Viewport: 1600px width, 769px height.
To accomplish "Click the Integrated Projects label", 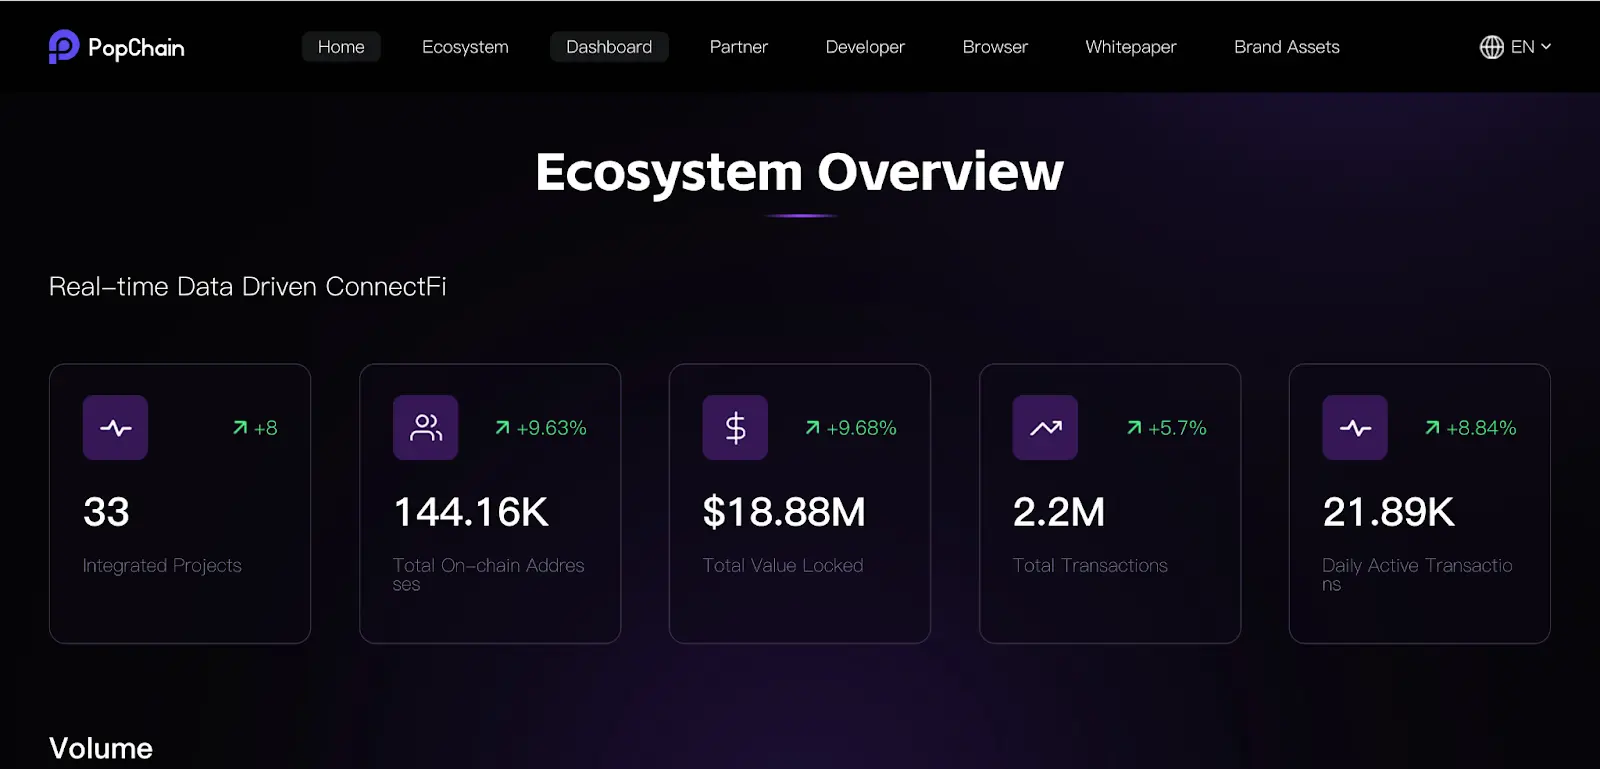I will (x=162, y=566).
